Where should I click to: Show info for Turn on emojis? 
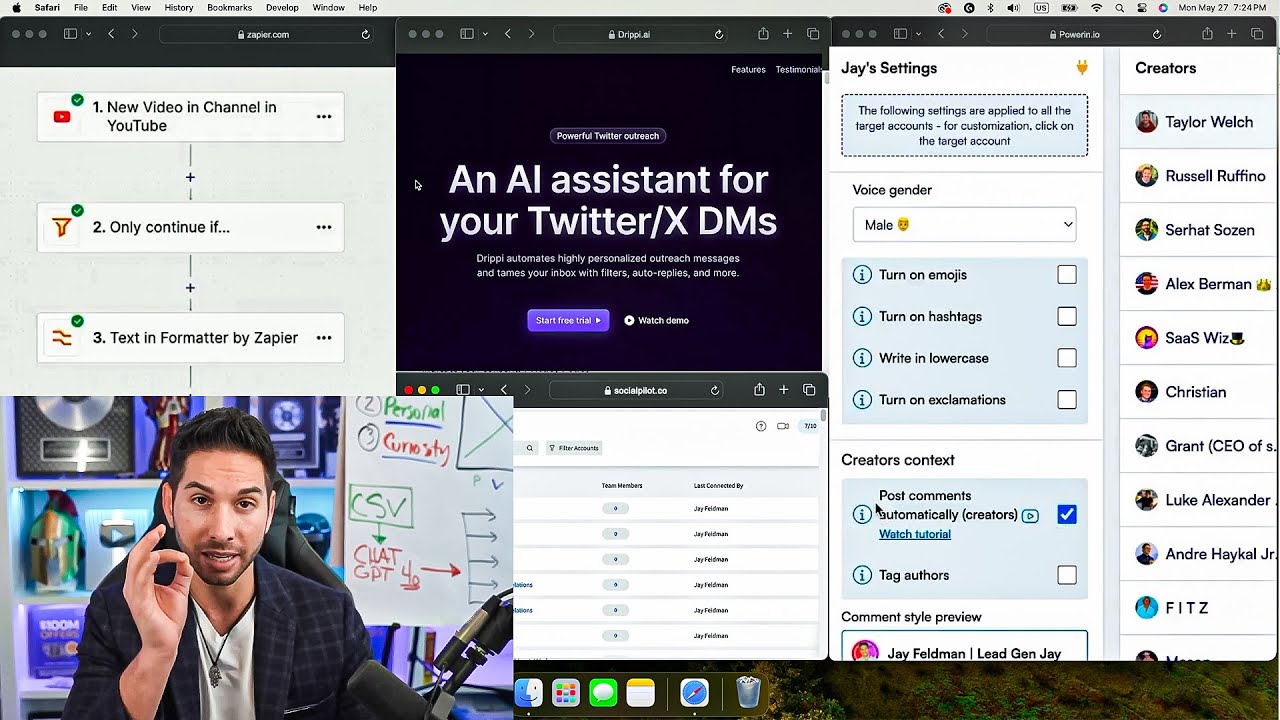click(x=862, y=275)
